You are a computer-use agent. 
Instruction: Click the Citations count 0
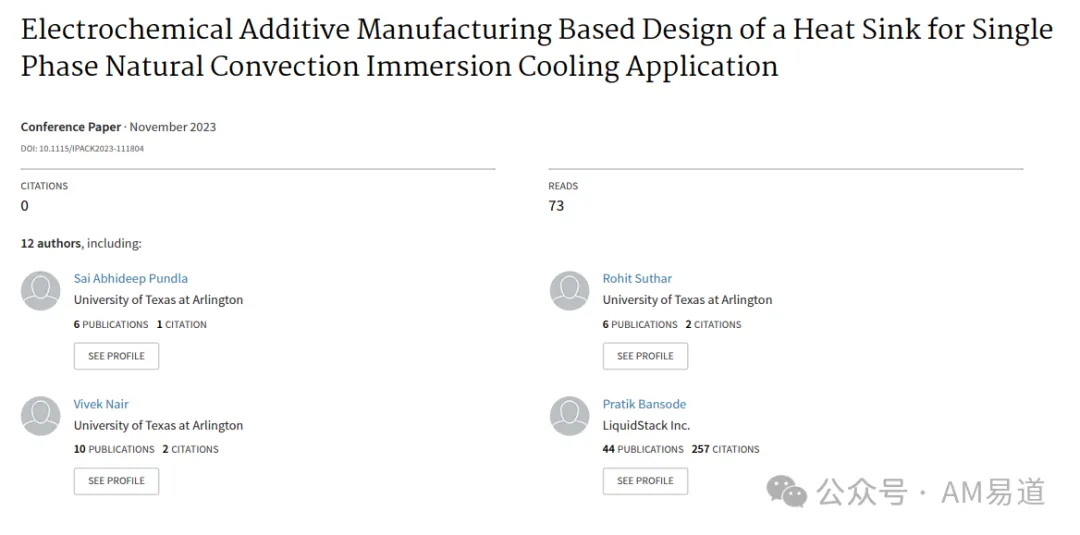point(25,206)
